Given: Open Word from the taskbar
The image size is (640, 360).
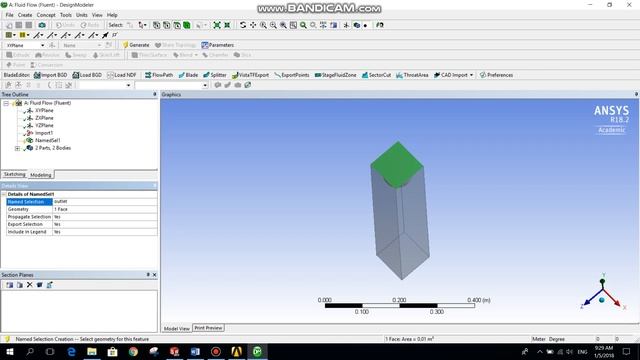Looking at the screenshot, I should point(195,351).
